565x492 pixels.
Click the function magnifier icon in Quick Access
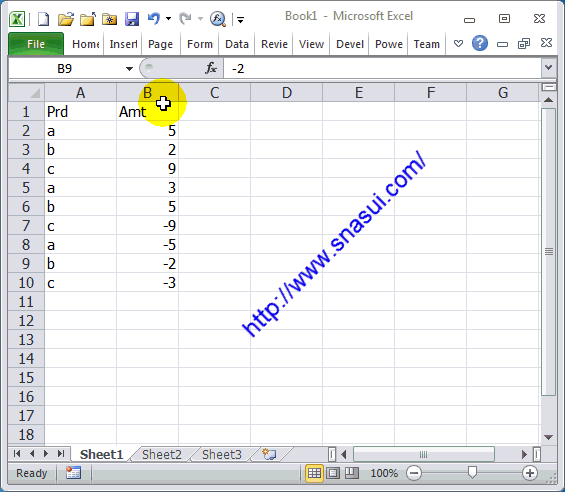218,19
